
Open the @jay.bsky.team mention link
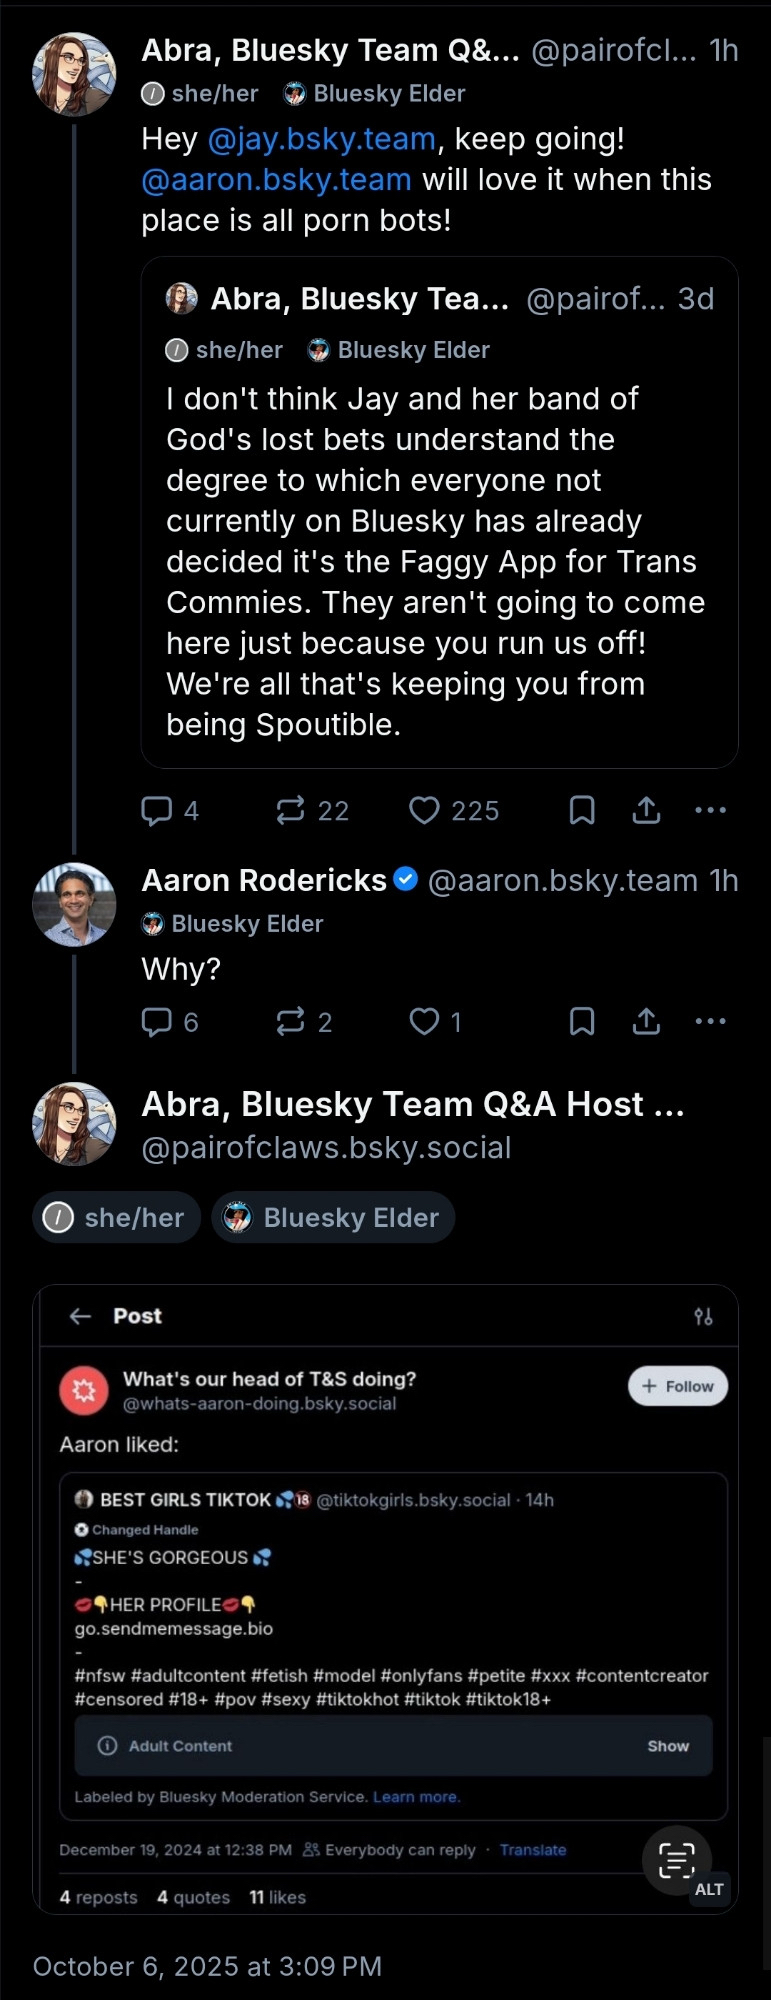[x=322, y=139]
